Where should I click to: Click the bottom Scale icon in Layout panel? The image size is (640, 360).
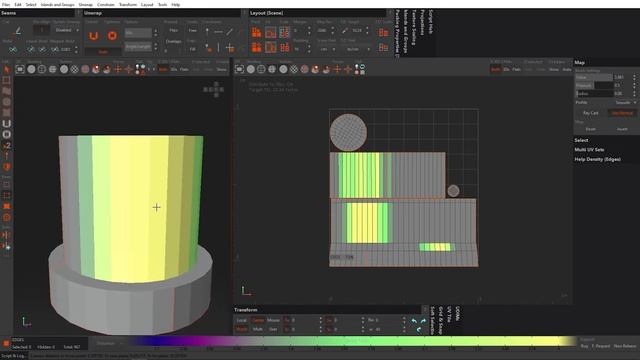point(284,48)
